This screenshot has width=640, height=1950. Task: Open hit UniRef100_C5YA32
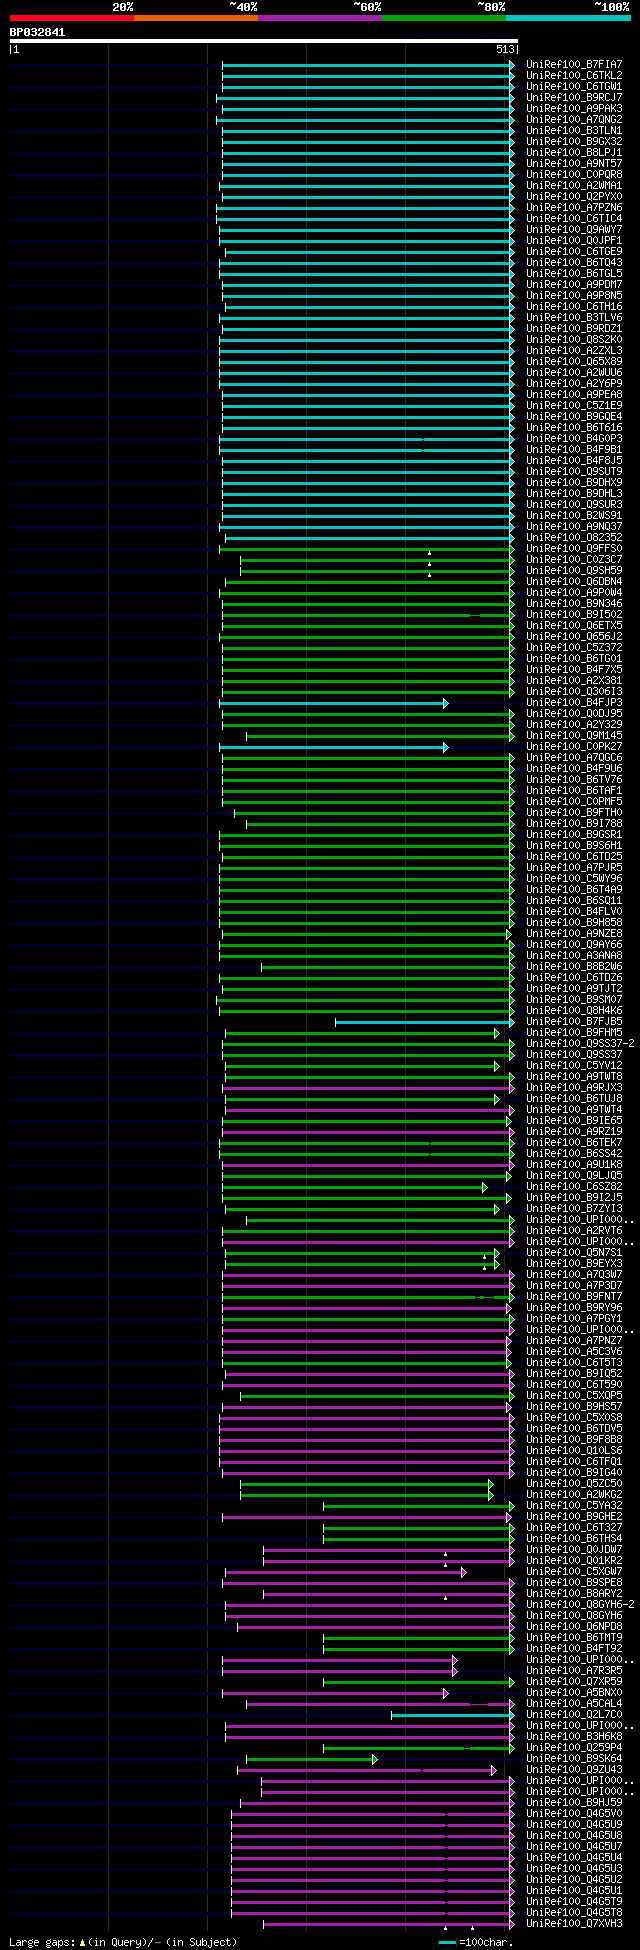[574, 1505]
